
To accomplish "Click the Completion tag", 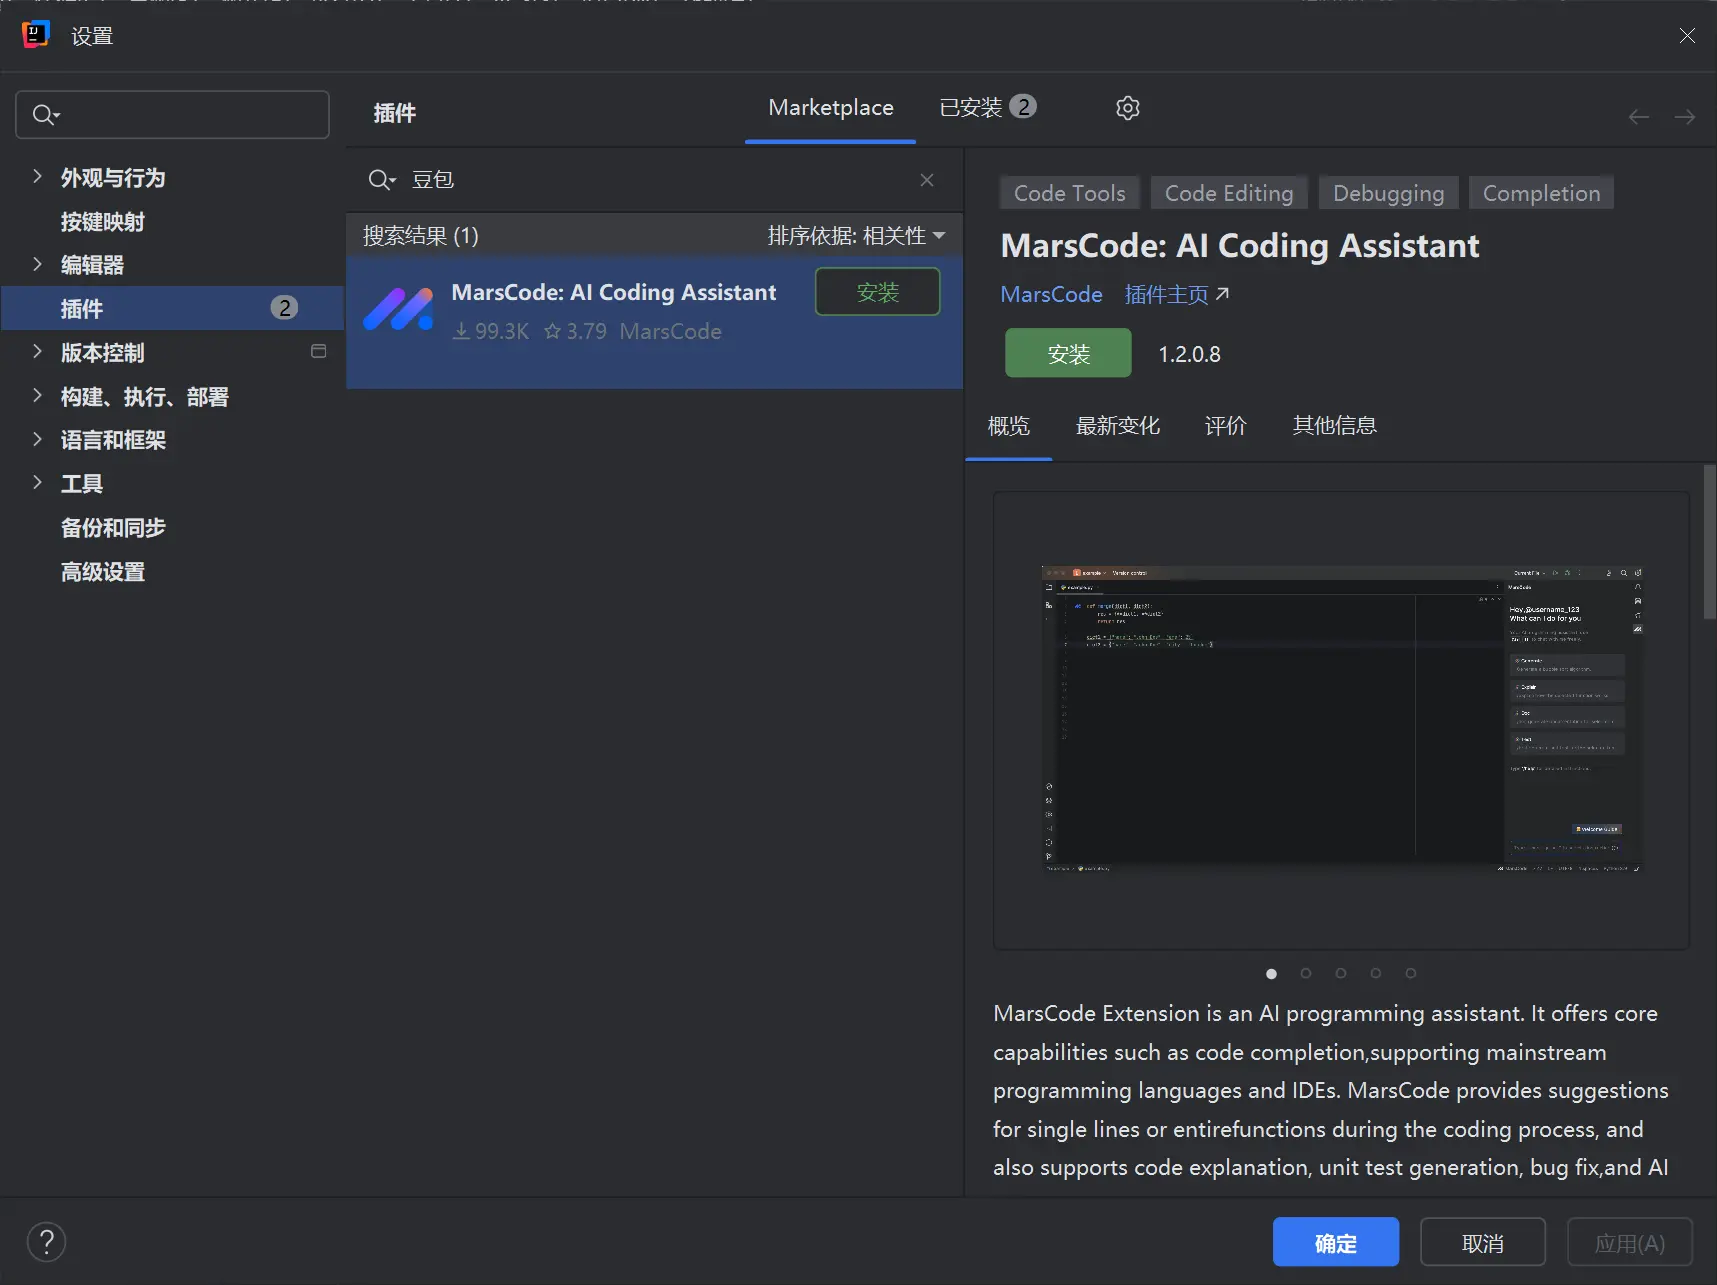I will pos(1542,193).
